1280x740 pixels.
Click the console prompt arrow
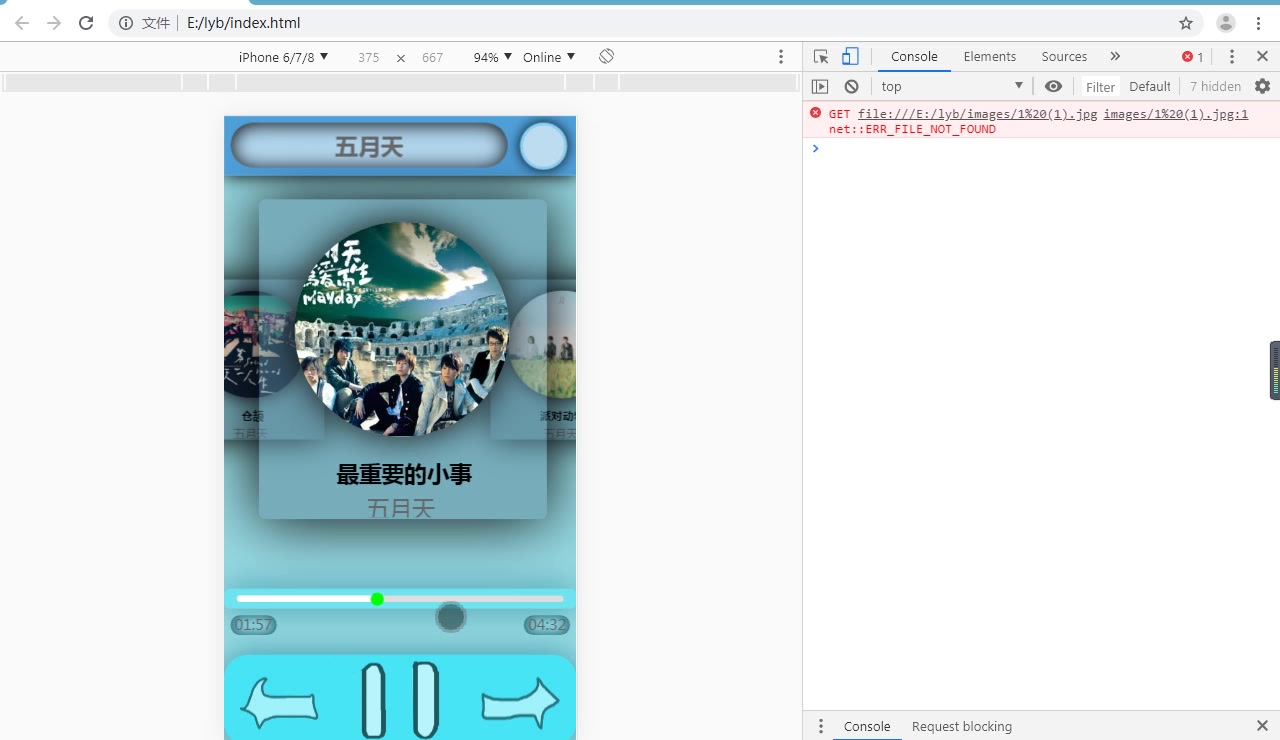point(815,148)
